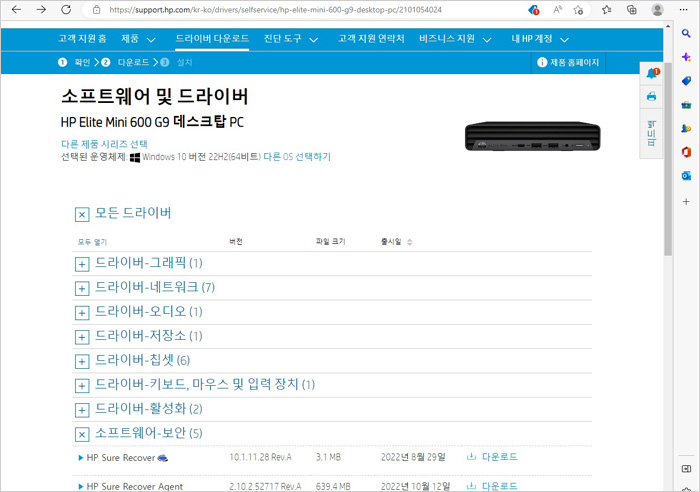Open the 내 HP 계정 dropdown menu
Image resolution: width=700 pixels, height=492 pixels.
pos(540,39)
